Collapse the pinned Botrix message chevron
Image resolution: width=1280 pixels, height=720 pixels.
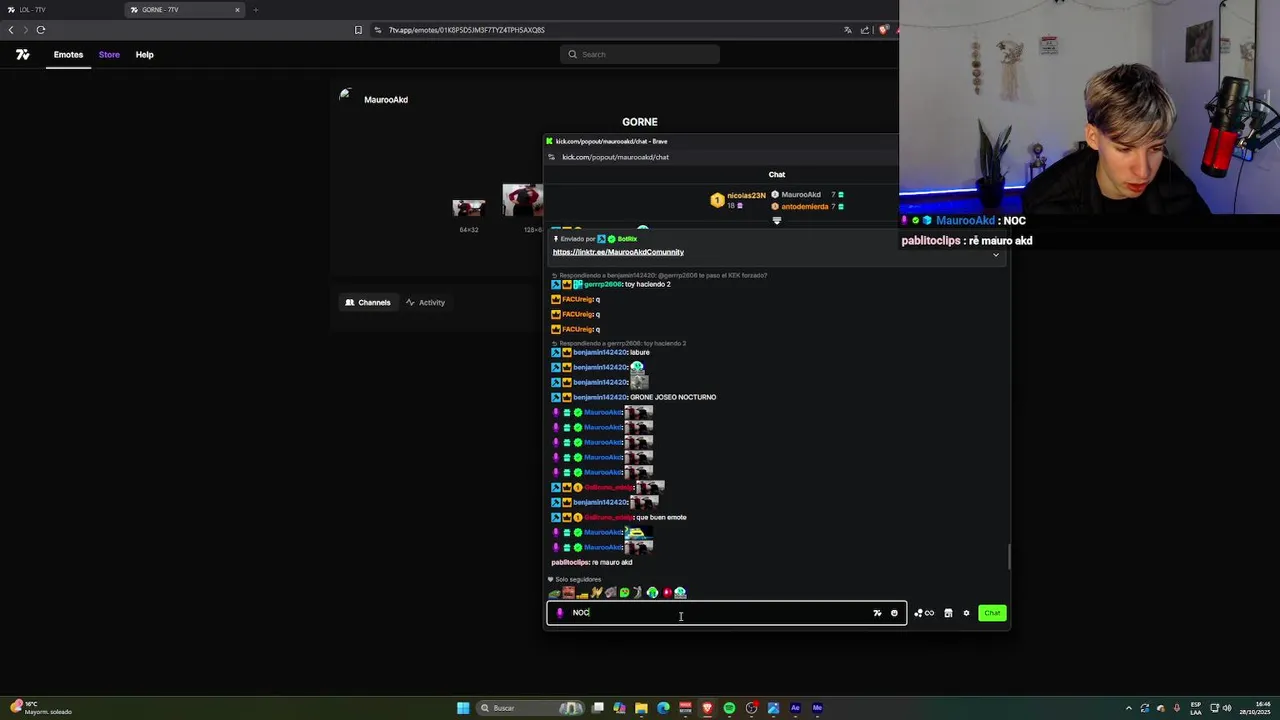click(x=995, y=255)
